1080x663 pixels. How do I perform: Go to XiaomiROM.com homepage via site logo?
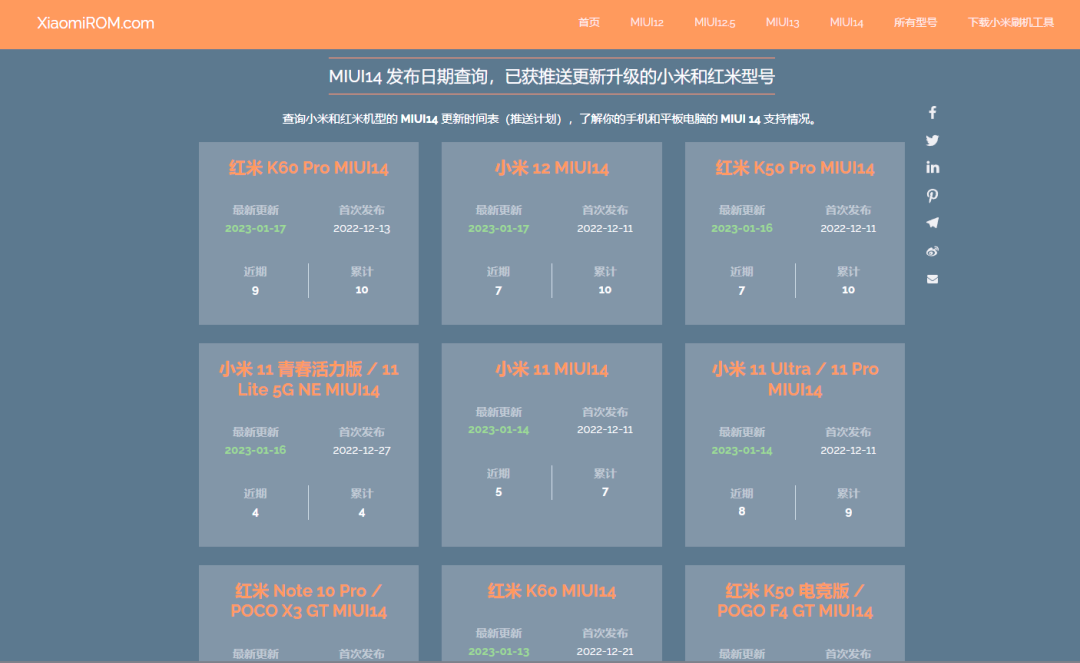(94, 22)
